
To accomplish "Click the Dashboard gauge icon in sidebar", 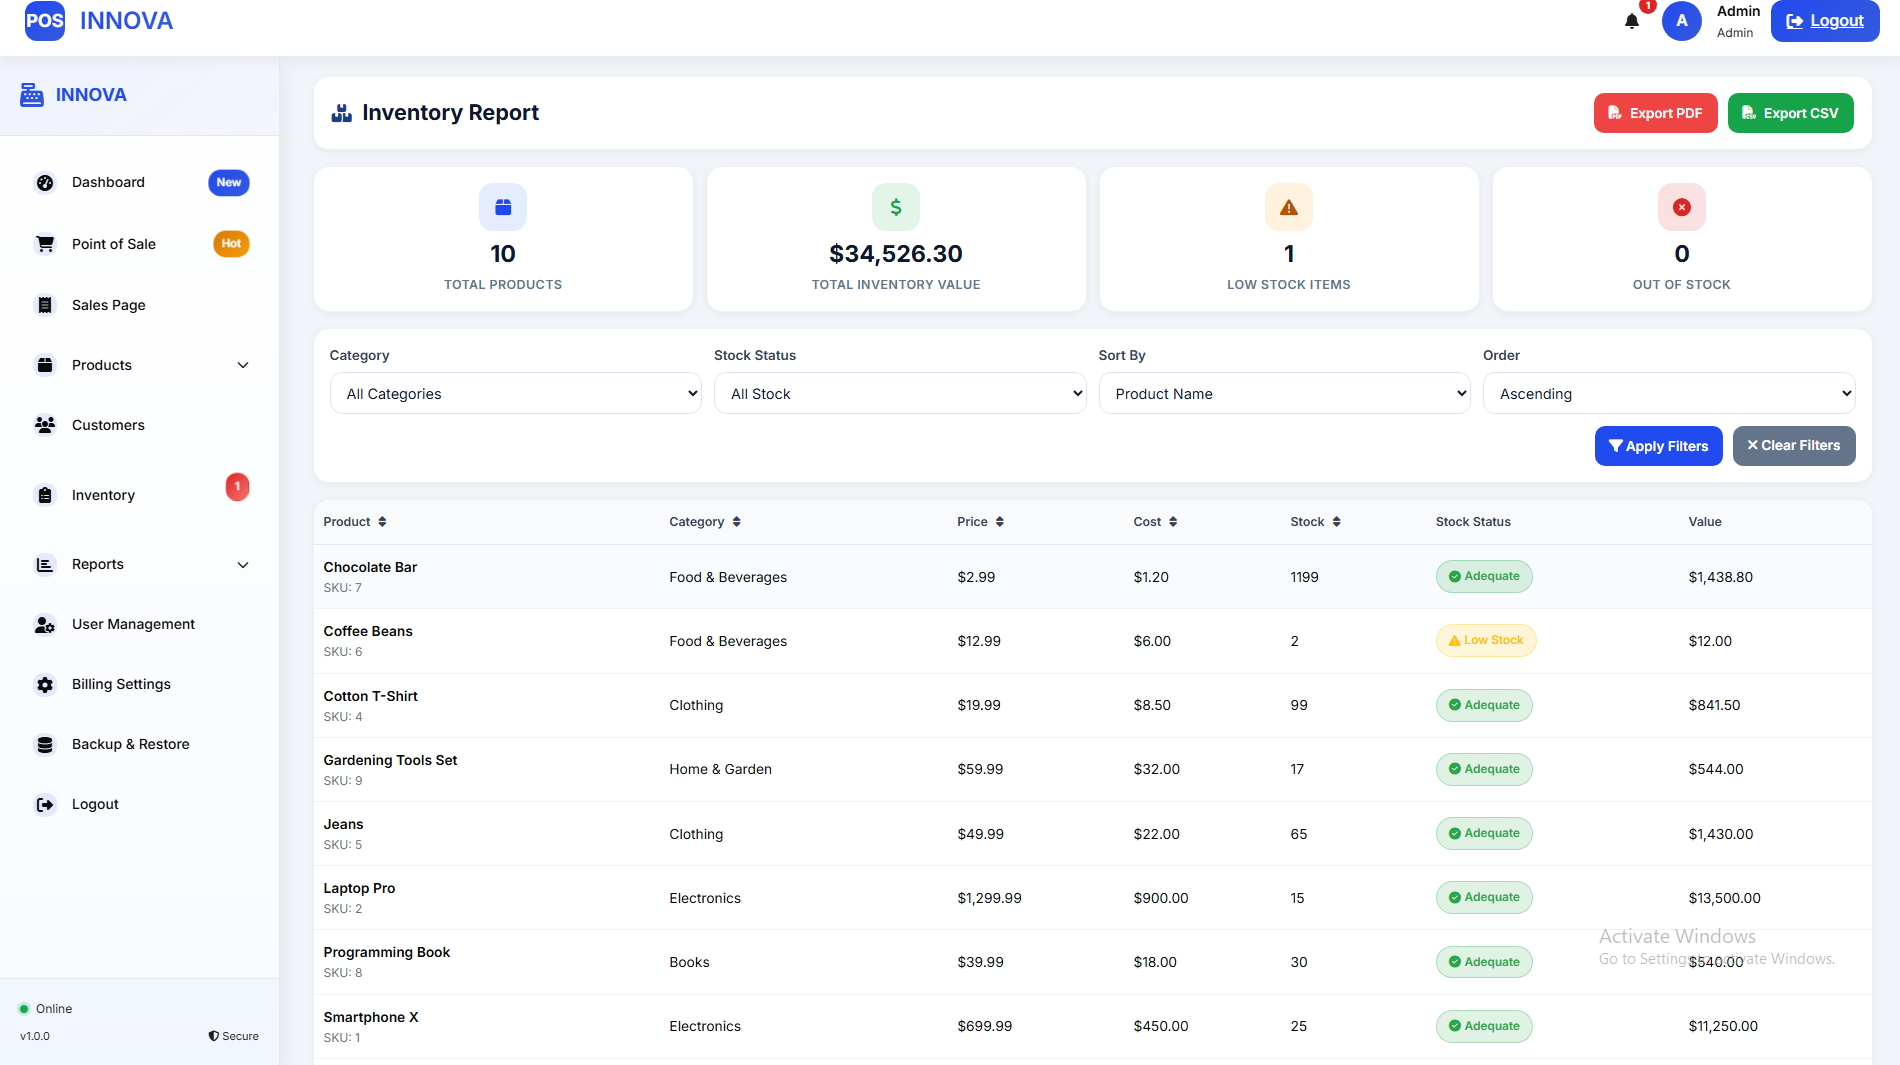I will tap(45, 183).
